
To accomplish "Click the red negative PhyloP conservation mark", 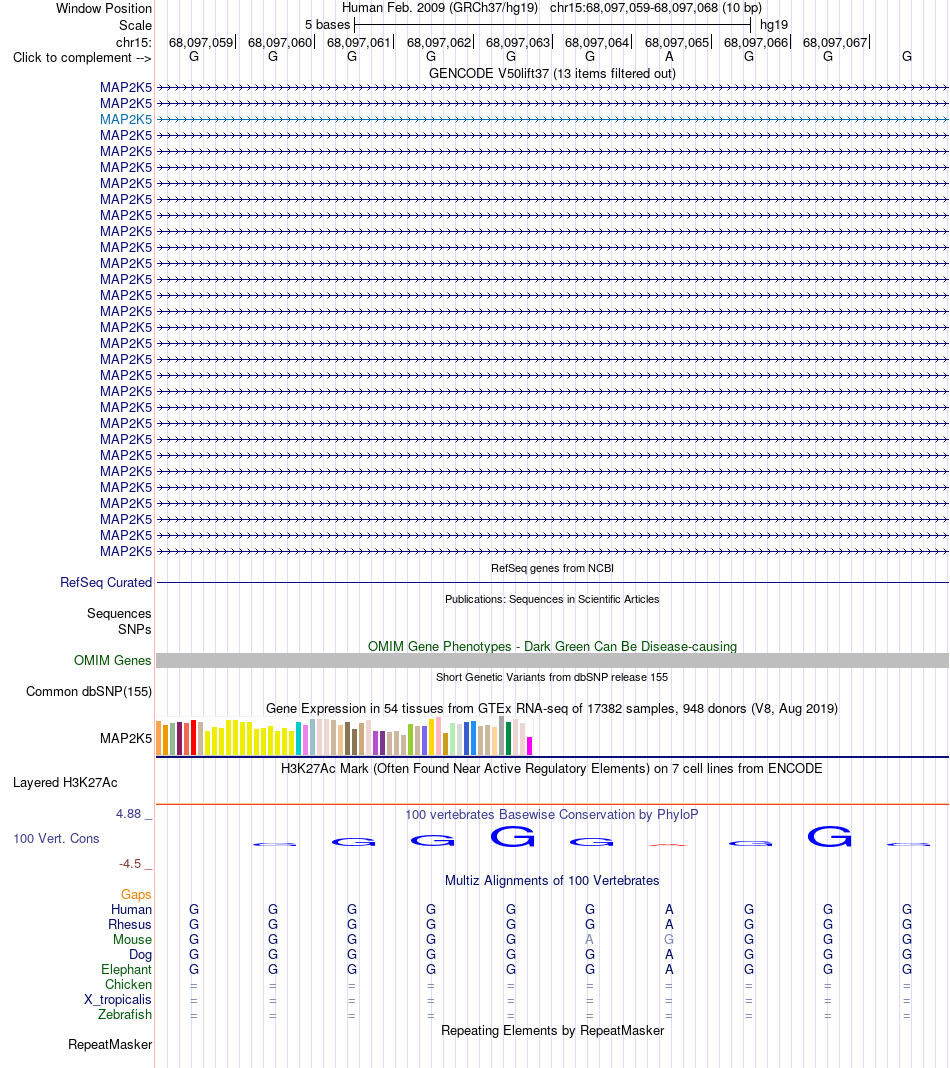I will pos(669,845).
